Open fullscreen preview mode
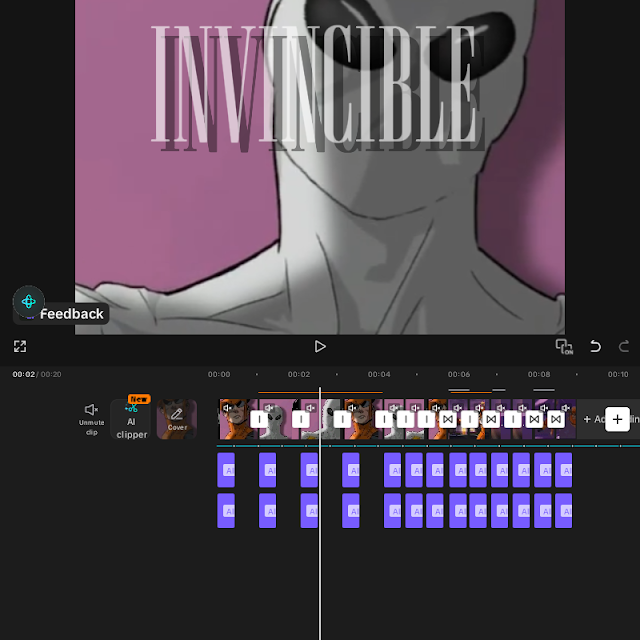The height and width of the screenshot is (640, 640). coord(20,346)
